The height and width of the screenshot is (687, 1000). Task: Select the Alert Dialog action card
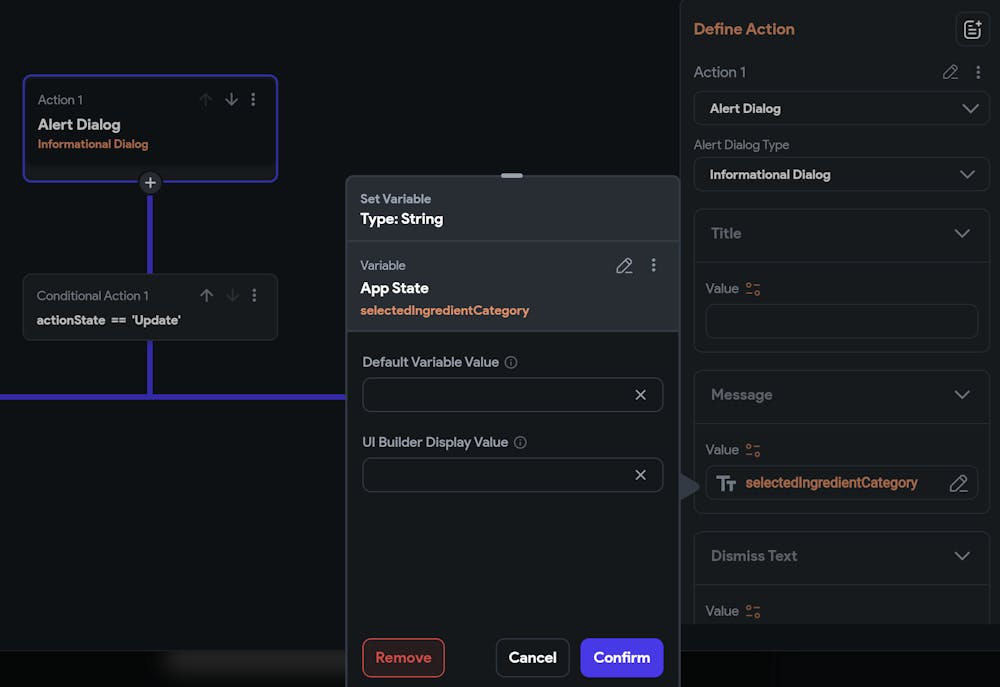(x=150, y=128)
